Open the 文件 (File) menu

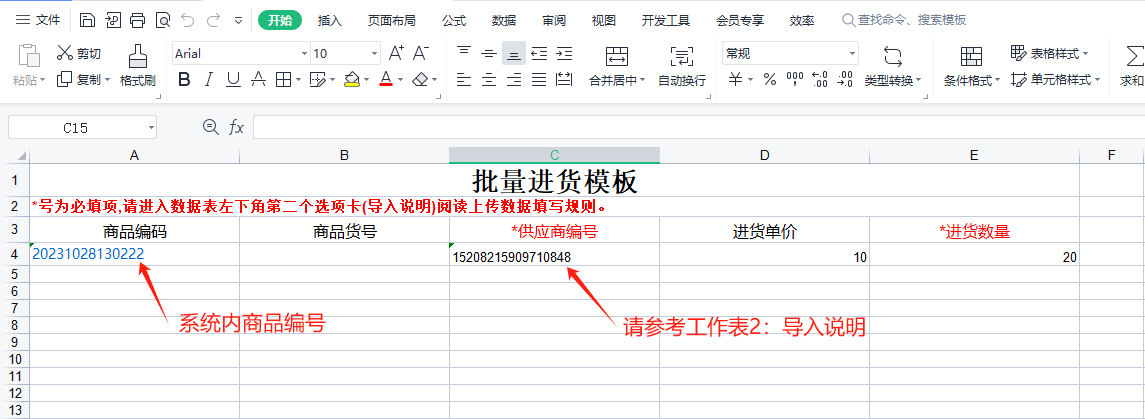(x=40, y=20)
